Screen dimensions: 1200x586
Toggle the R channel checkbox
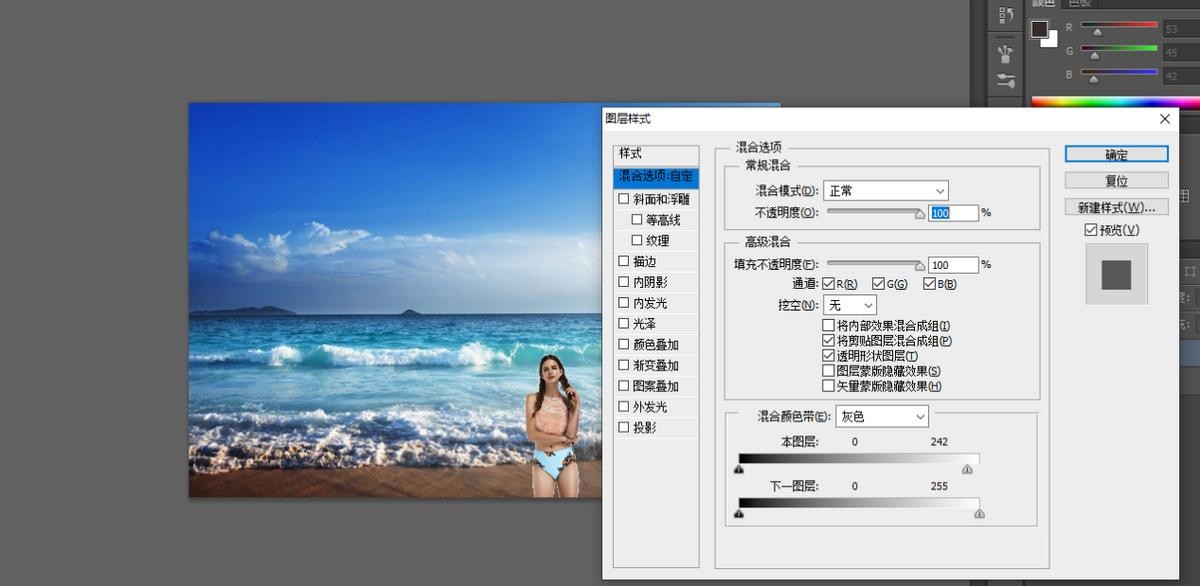[828, 284]
